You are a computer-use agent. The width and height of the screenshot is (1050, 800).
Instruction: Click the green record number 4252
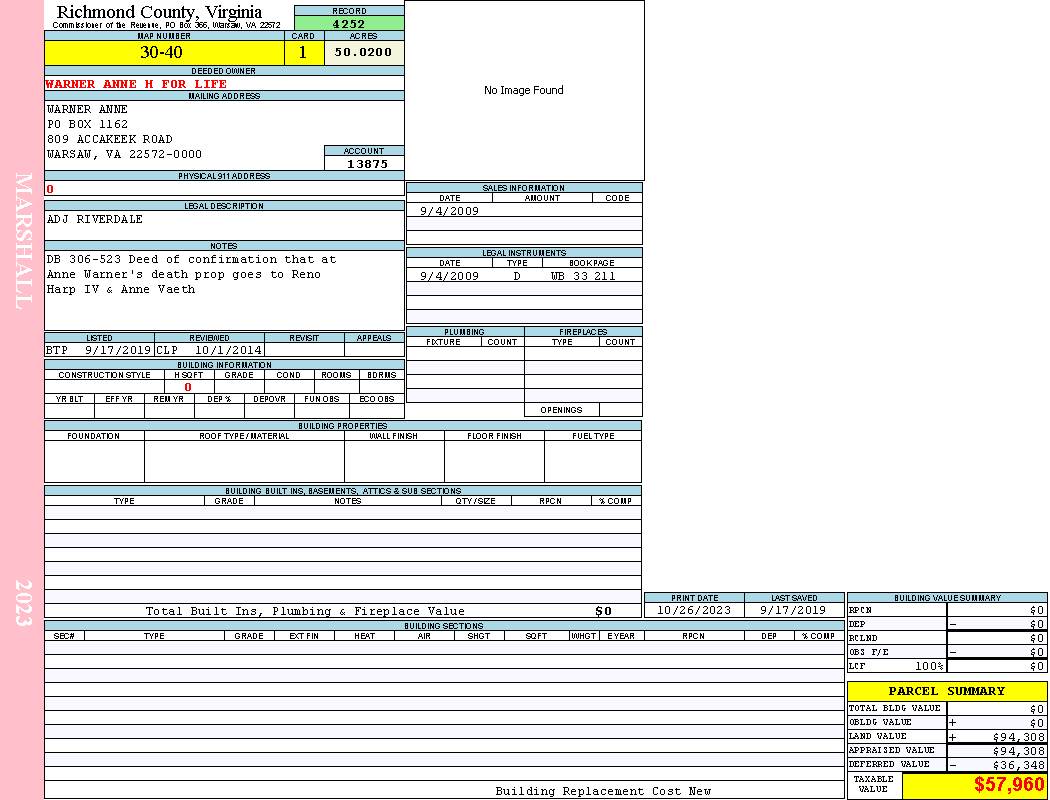pyautogui.click(x=349, y=24)
